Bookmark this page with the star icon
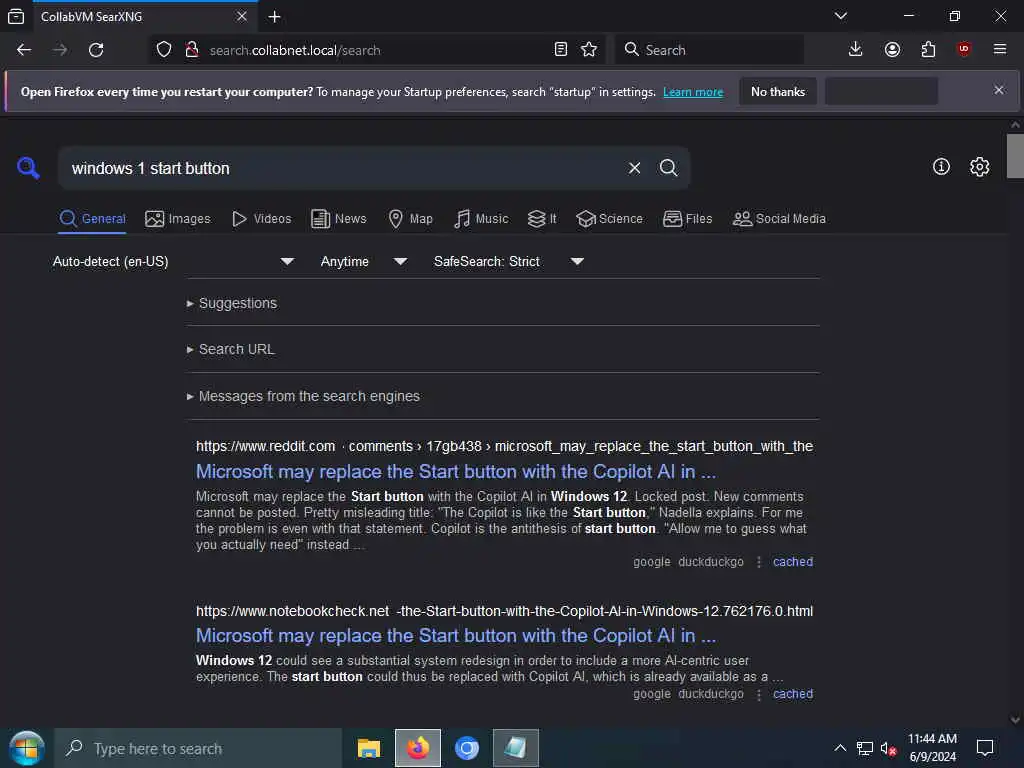 [589, 50]
